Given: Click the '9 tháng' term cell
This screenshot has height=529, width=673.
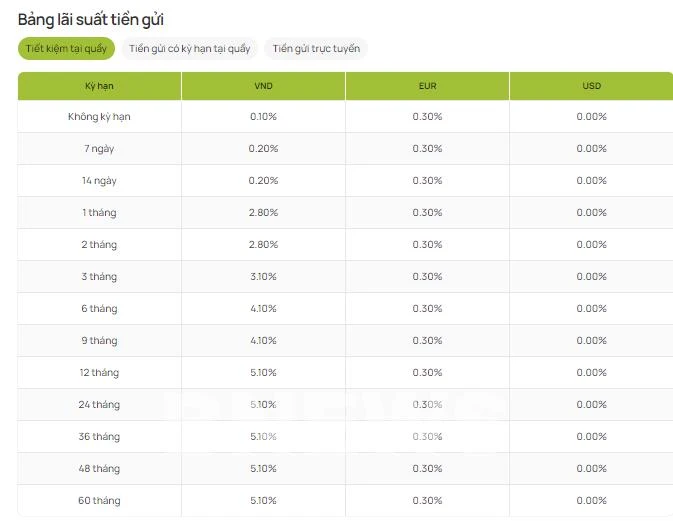Looking at the screenshot, I should click(x=99, y=341).
